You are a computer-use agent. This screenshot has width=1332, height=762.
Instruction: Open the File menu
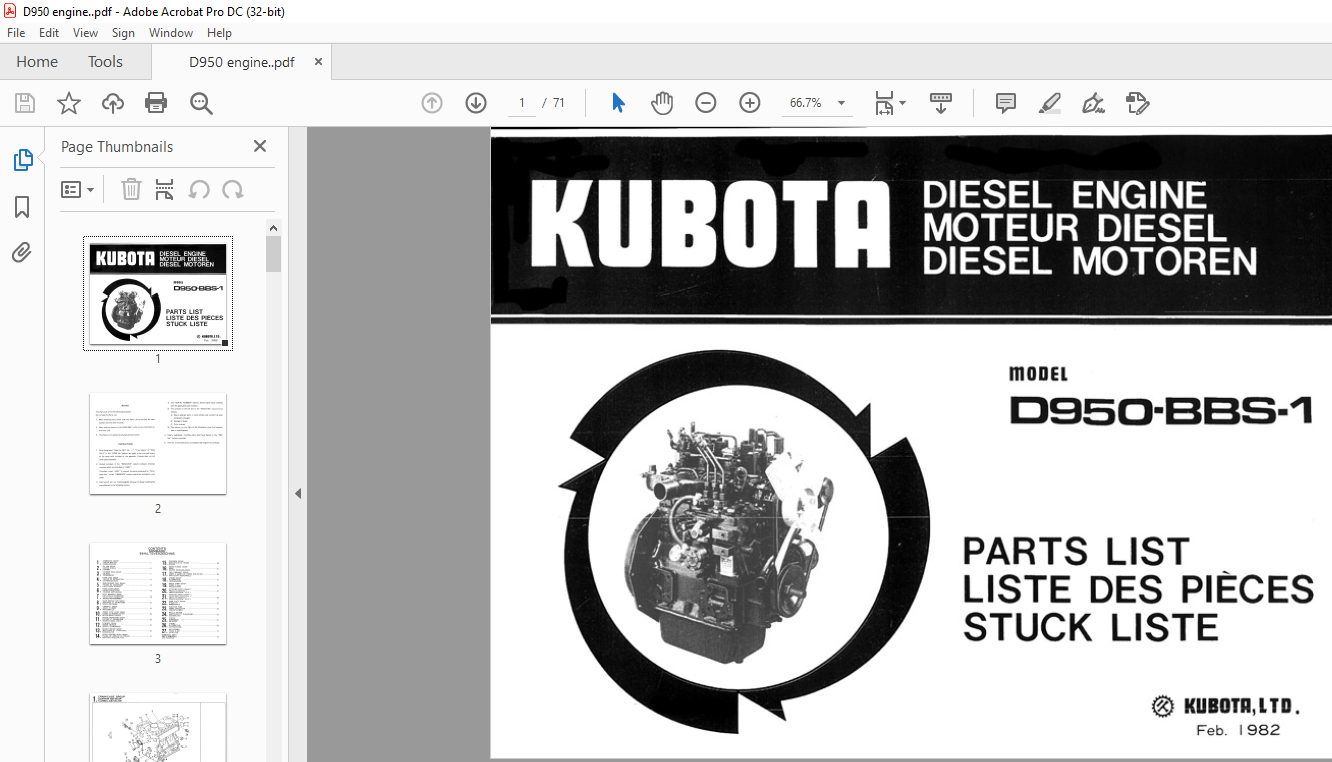pos(16,33)
